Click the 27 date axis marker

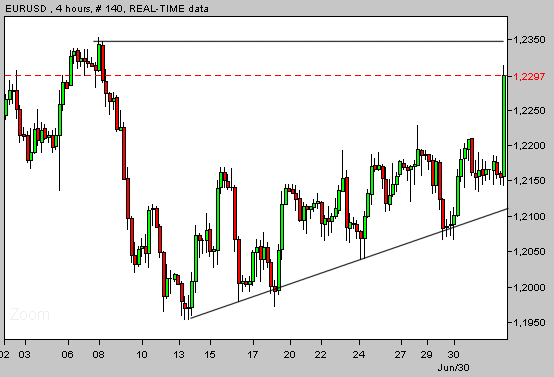pos(400,354)
